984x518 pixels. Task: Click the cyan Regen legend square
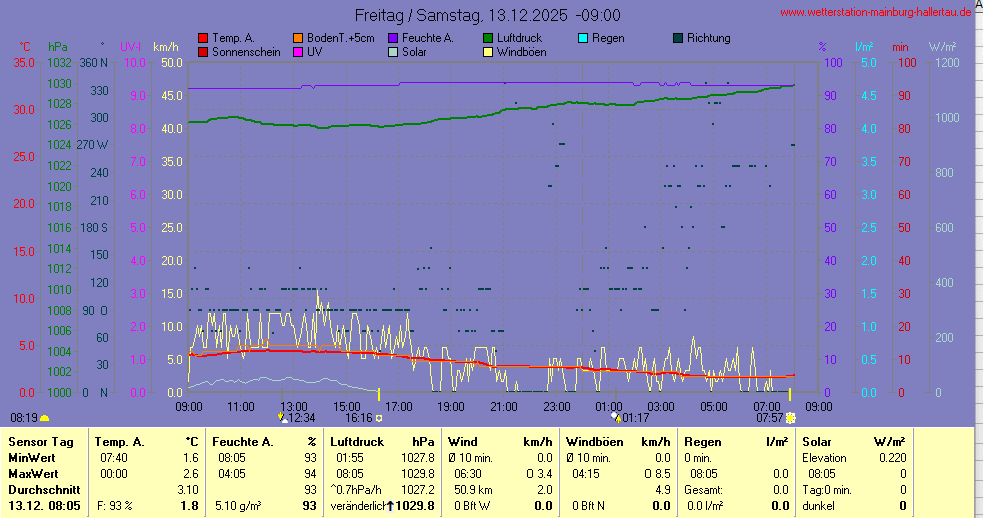(x=583, y=38)
